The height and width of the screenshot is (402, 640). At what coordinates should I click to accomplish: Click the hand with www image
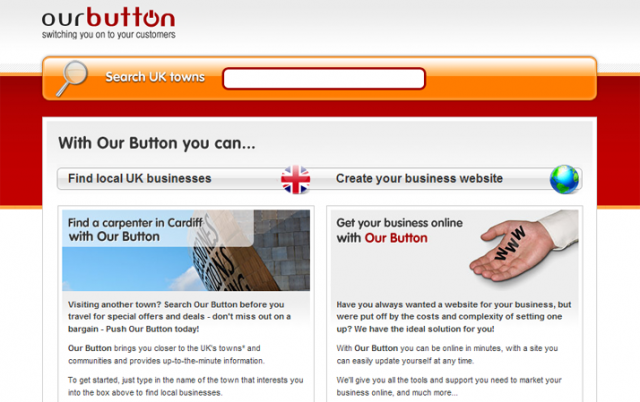(x=524, y=246)
